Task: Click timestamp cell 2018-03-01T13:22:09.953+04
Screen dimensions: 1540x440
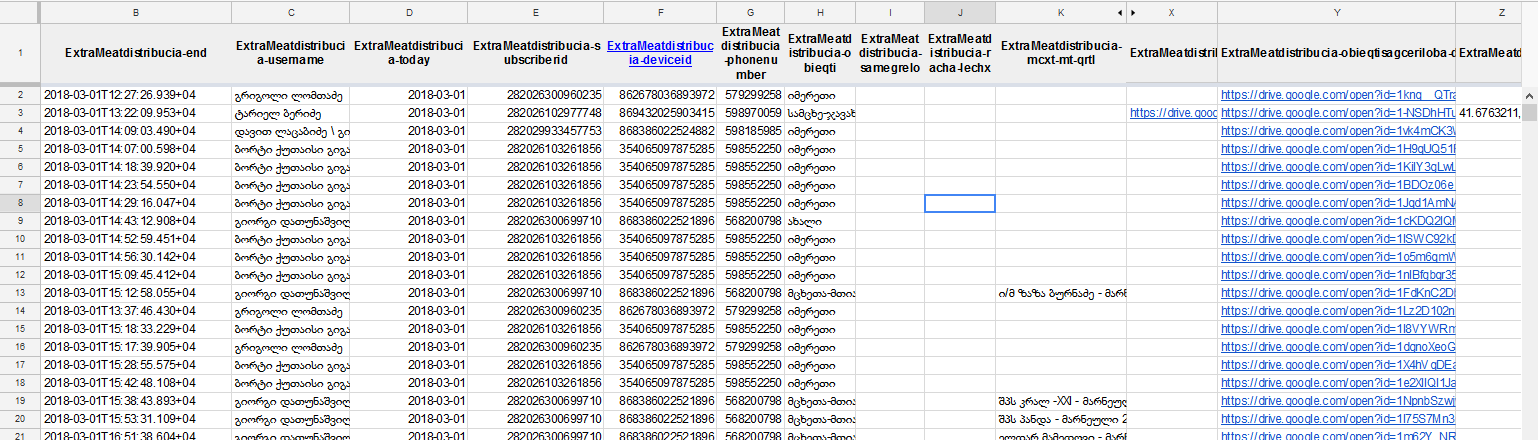Action: tap(135, 113)
